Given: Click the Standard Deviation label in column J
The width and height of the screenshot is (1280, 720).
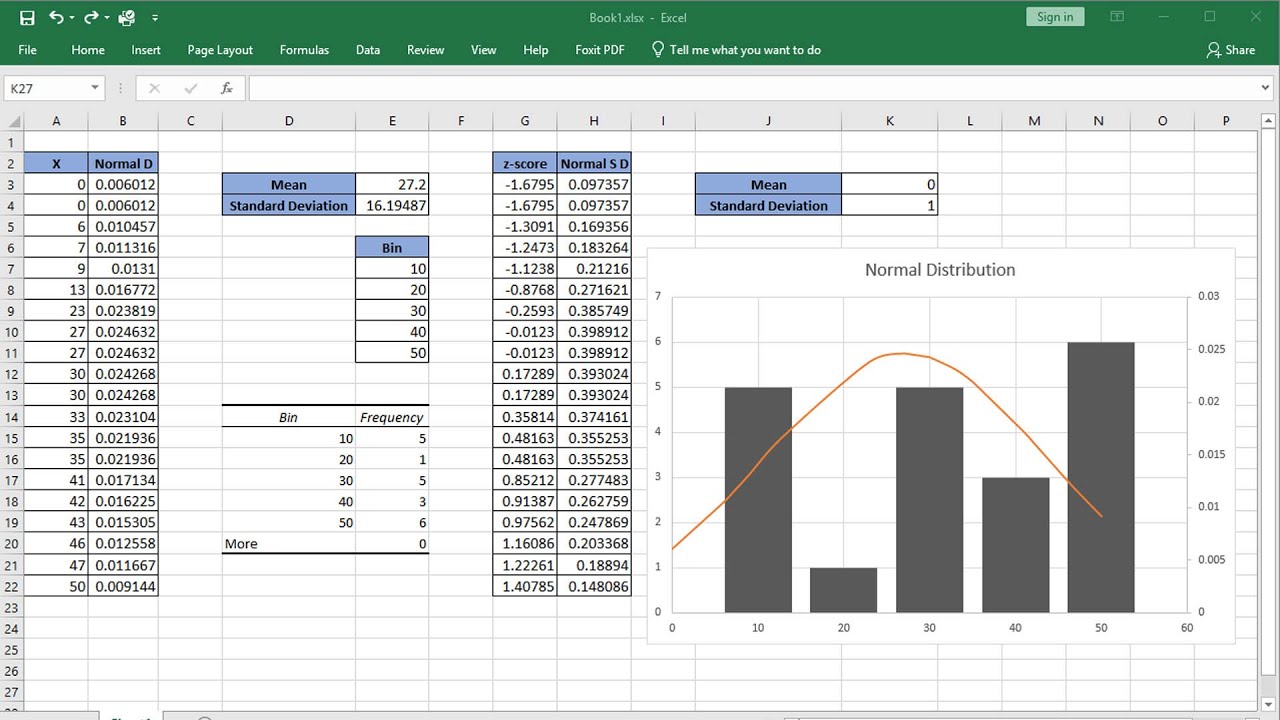Looking at the screenshot, I should click(768, 205).
